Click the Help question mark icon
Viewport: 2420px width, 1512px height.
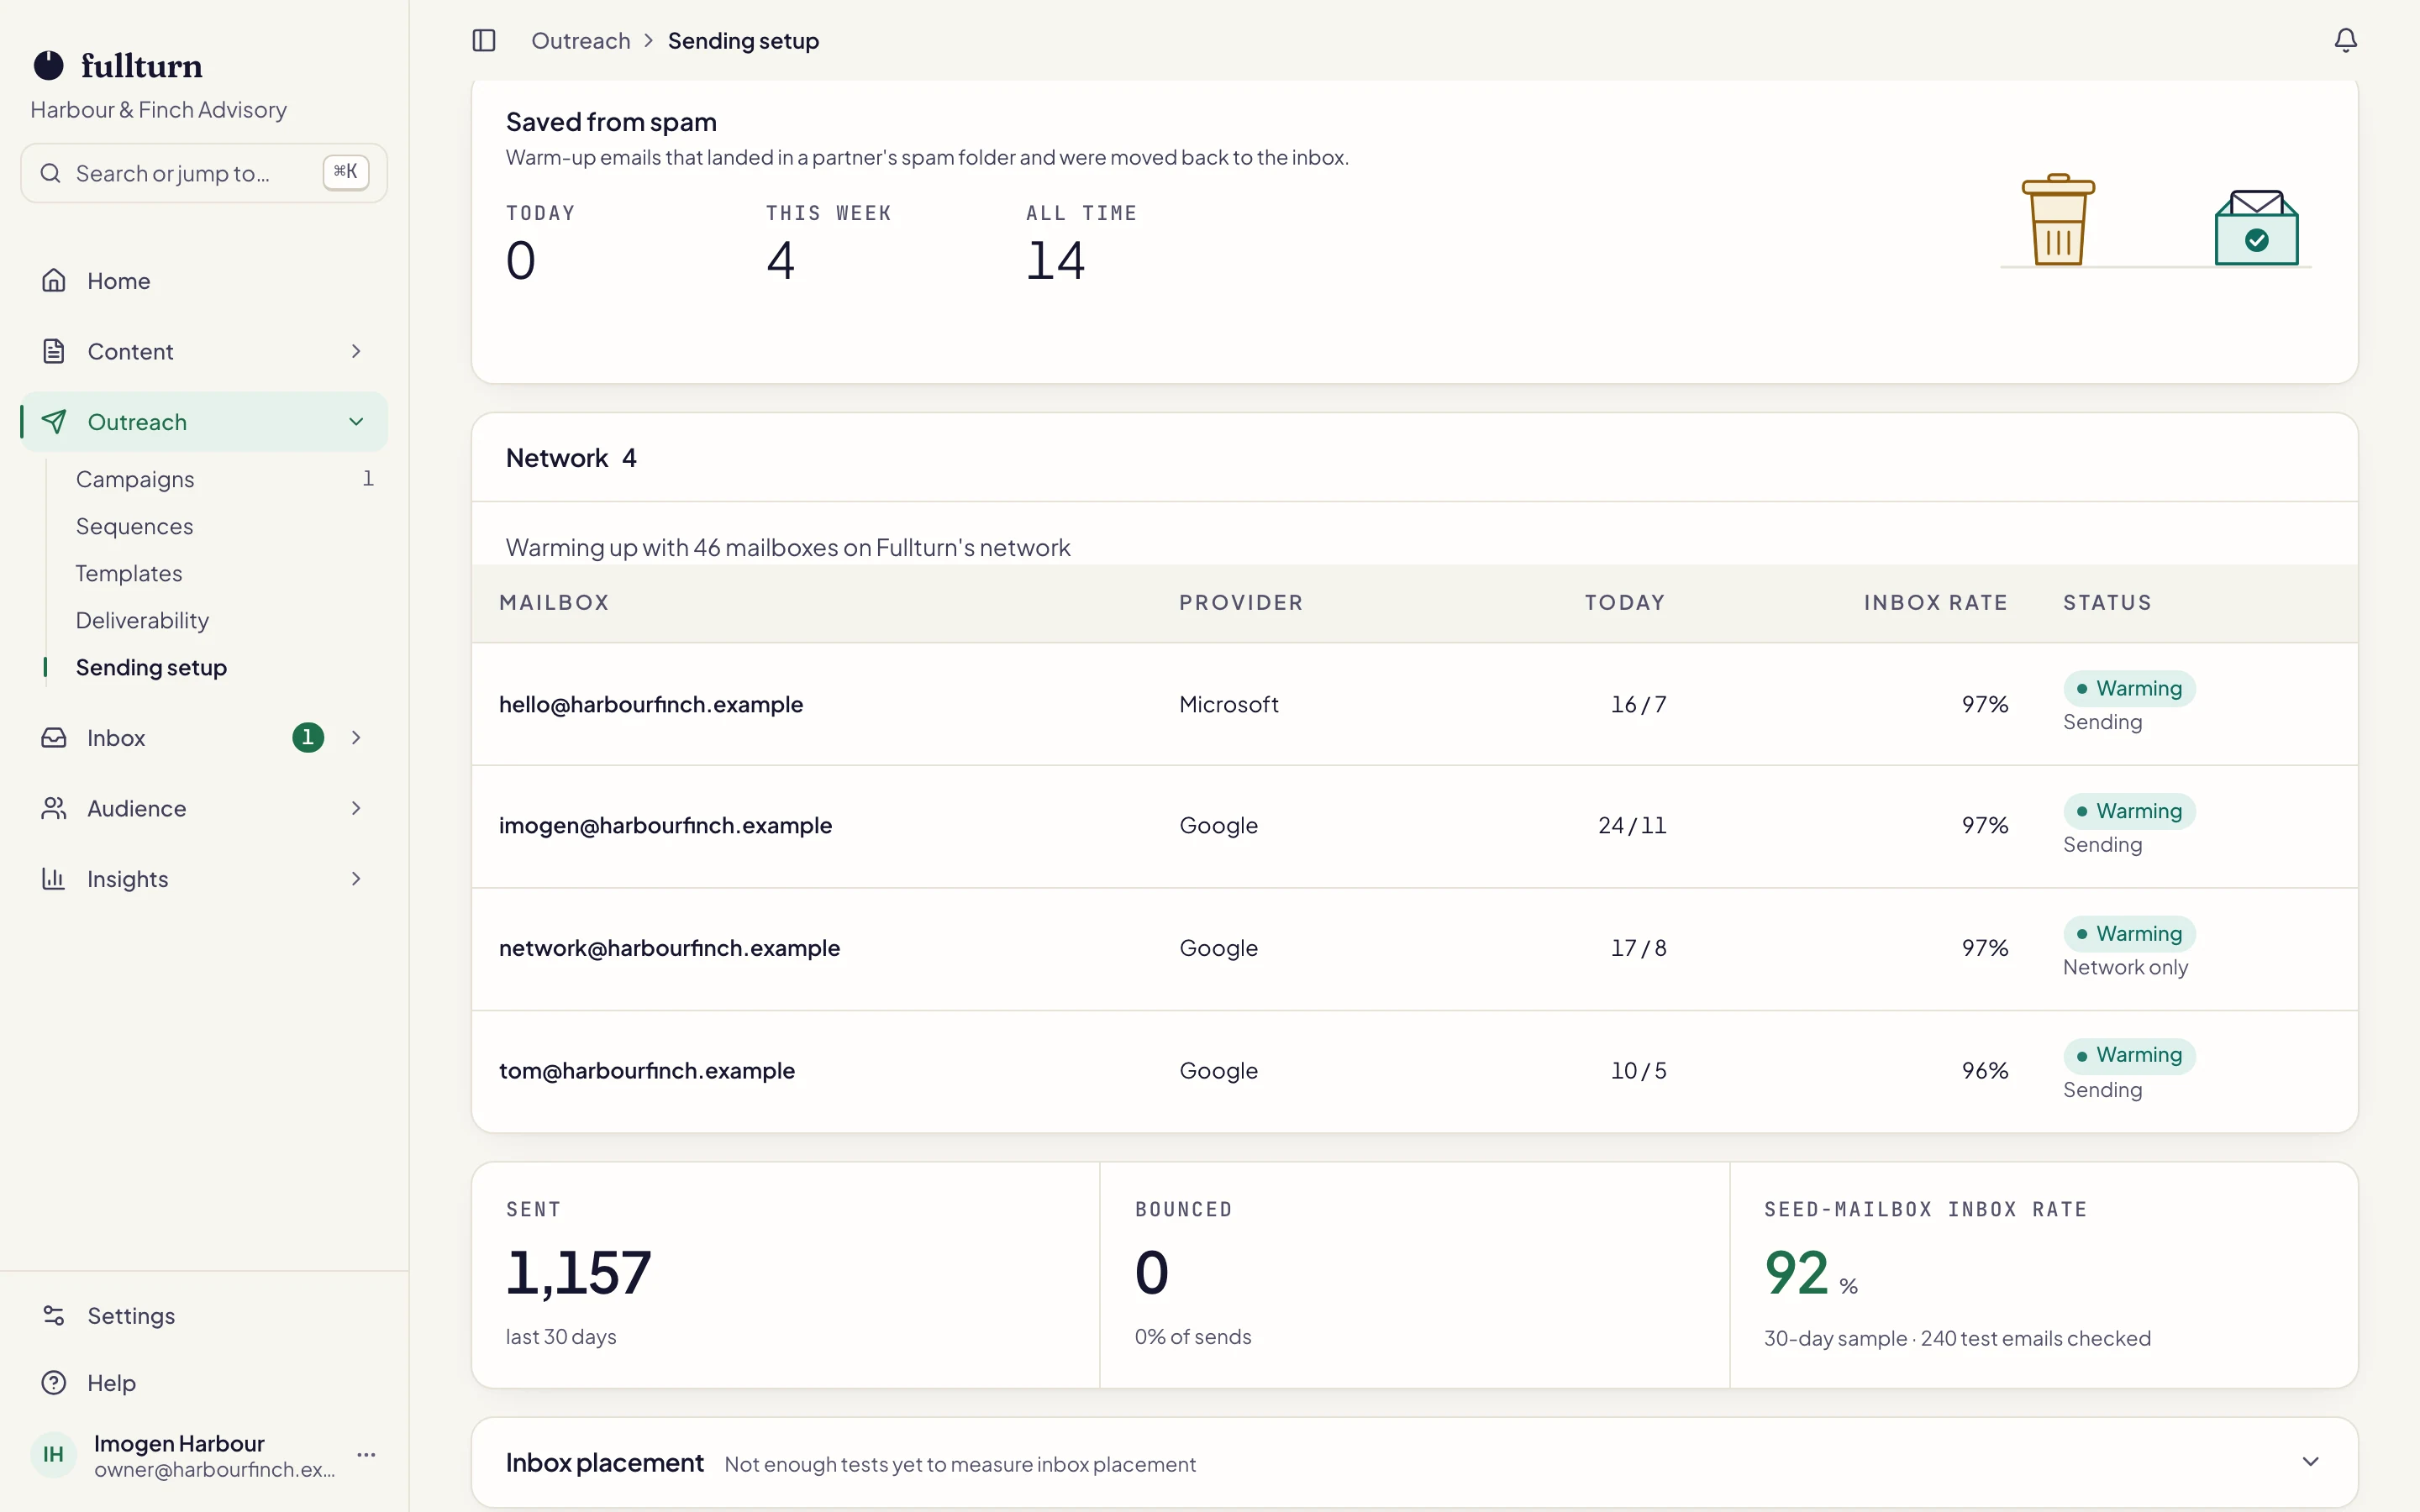pyautogui.click(x=54, y=1383)
